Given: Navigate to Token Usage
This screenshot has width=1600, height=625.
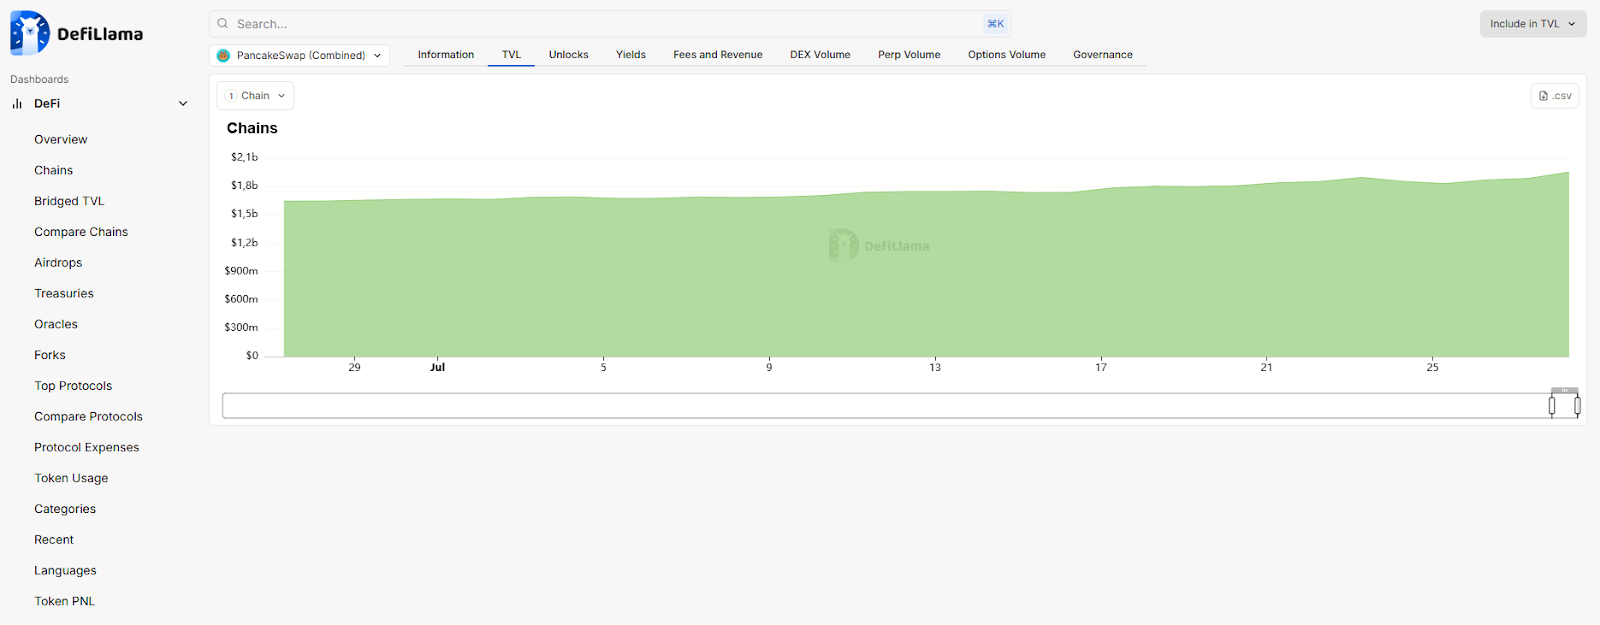Looking at the screenshot, I should click(x=71, y=479).
